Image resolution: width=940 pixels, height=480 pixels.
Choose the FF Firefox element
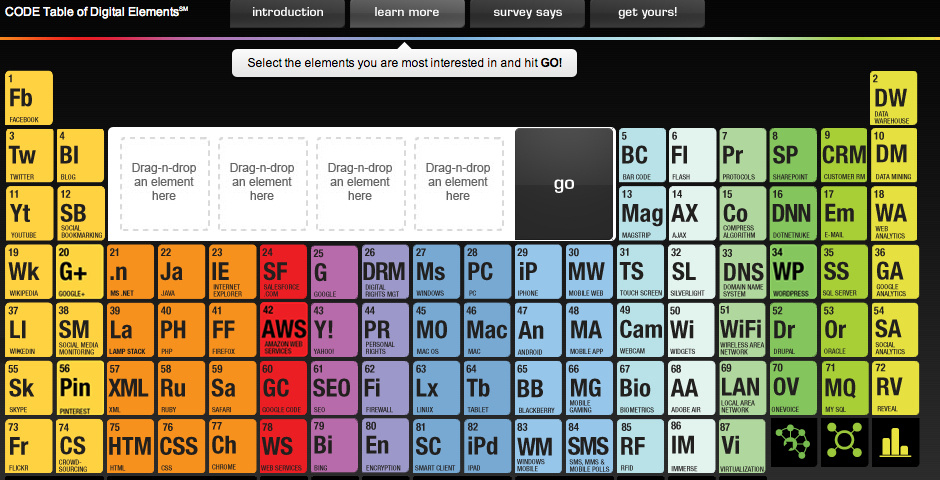click(233, 329)
